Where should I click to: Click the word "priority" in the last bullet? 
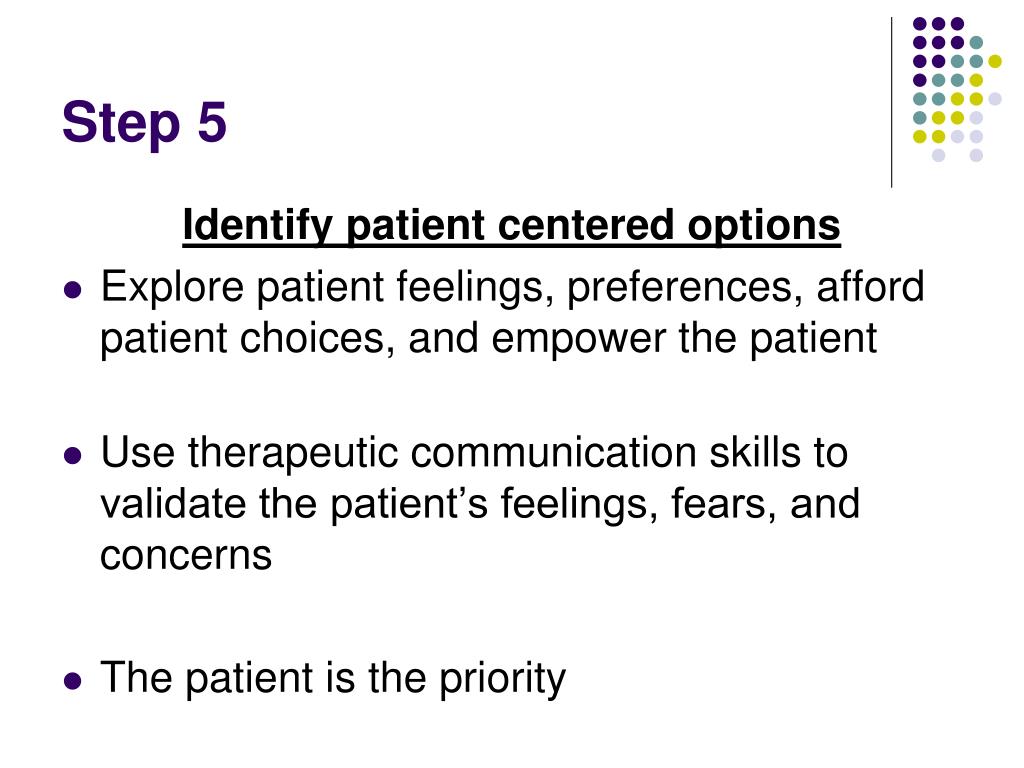click(x=502, y=680)
